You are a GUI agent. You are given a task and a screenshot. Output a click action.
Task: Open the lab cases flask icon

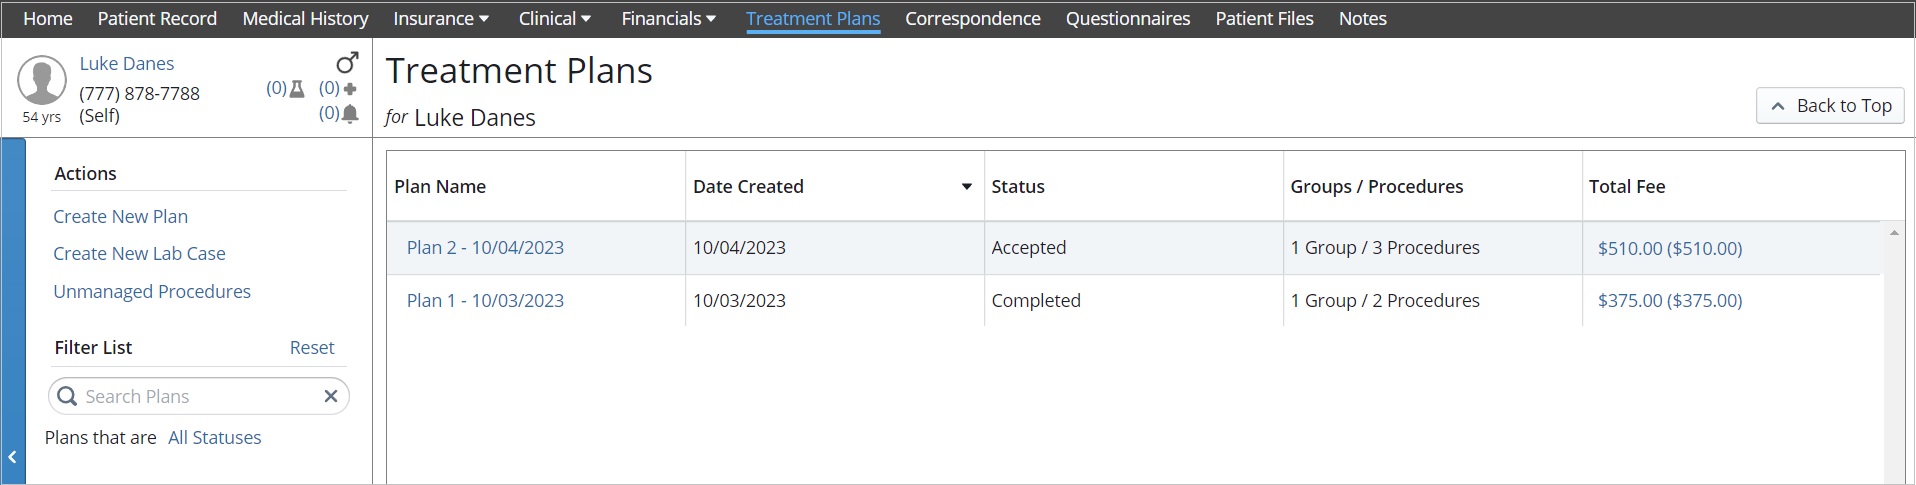click(296, 89)
